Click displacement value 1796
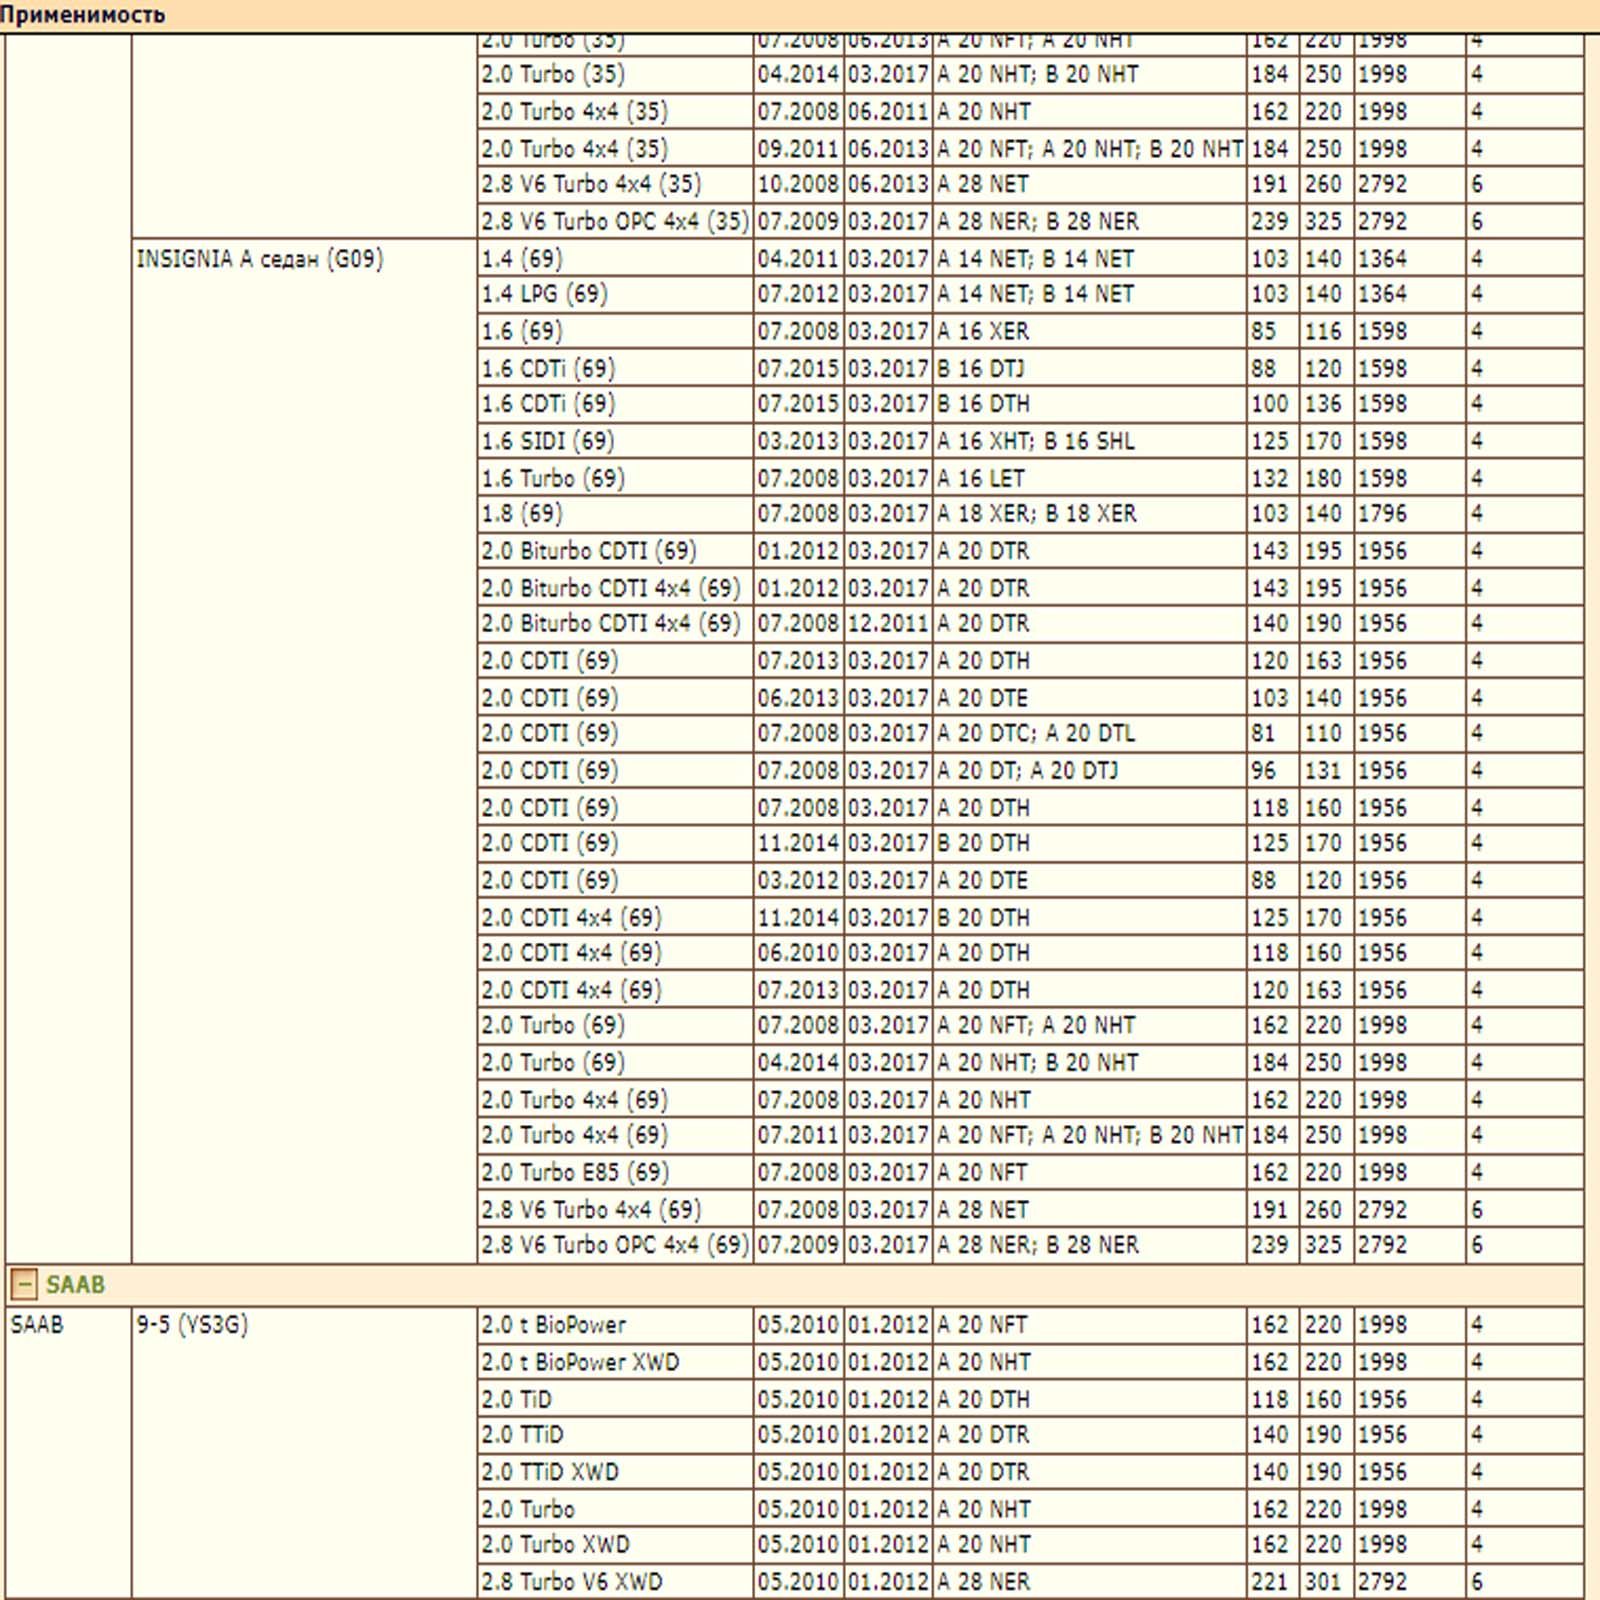Screen dimensions: 1600x1600 (x=1383, y=514)
